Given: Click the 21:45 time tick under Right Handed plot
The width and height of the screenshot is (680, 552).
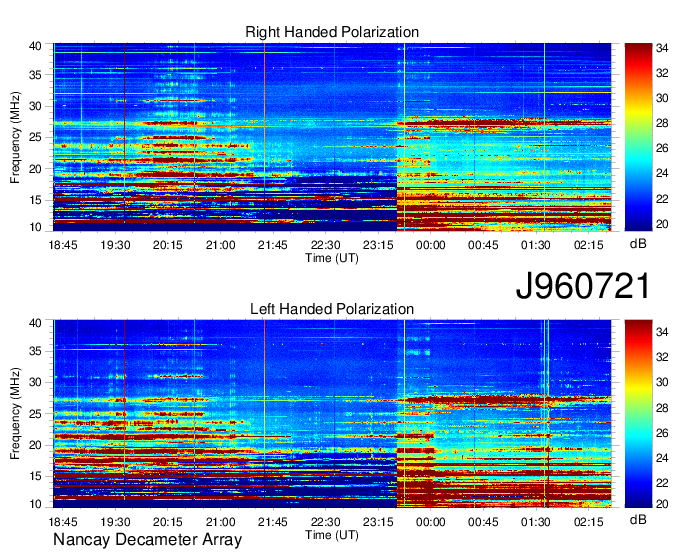Looking at the screenshot, I should click(x=273, y=245).
